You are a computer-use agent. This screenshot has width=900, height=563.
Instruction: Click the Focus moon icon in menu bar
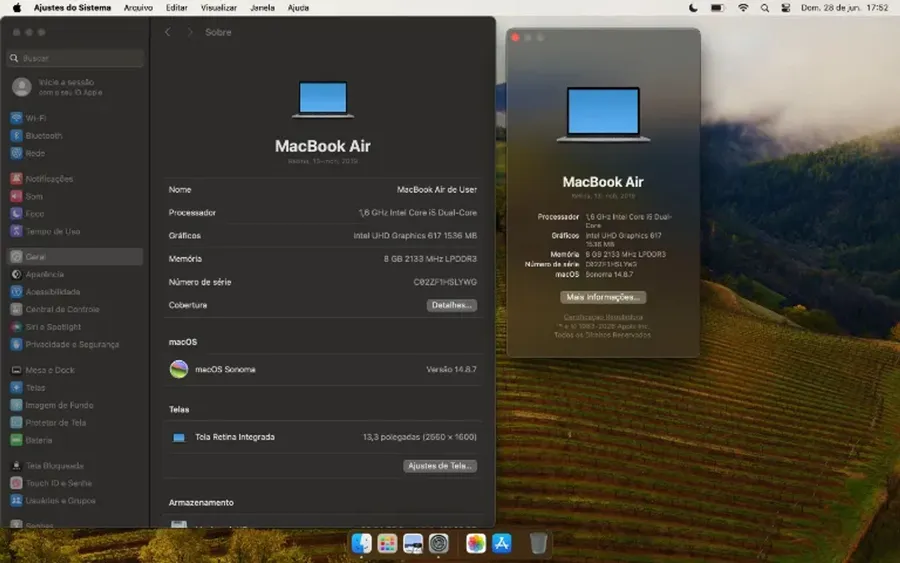pos(693,7)
